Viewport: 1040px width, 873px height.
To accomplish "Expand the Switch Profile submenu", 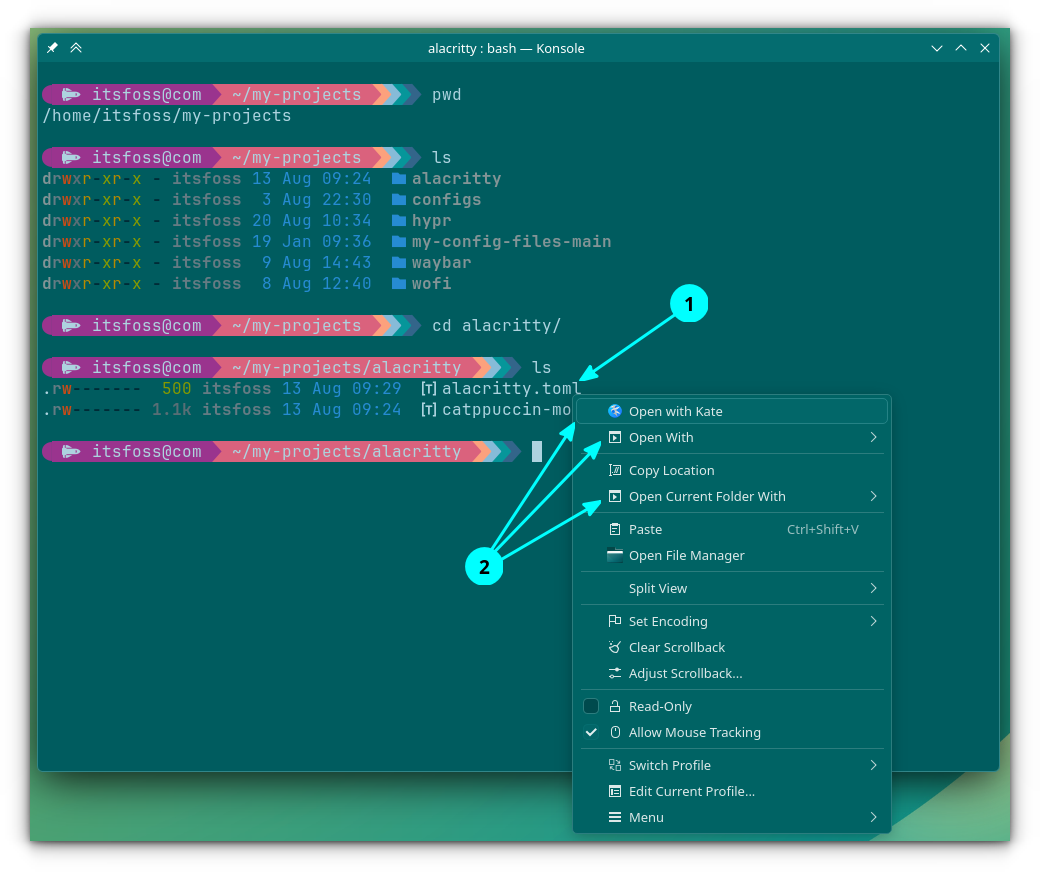I will coord(873,765).
